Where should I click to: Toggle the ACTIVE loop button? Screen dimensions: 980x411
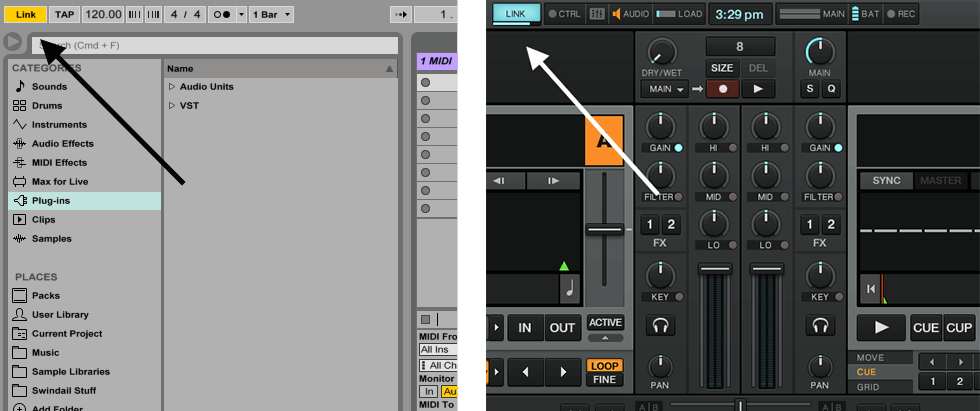coord(605,322)
